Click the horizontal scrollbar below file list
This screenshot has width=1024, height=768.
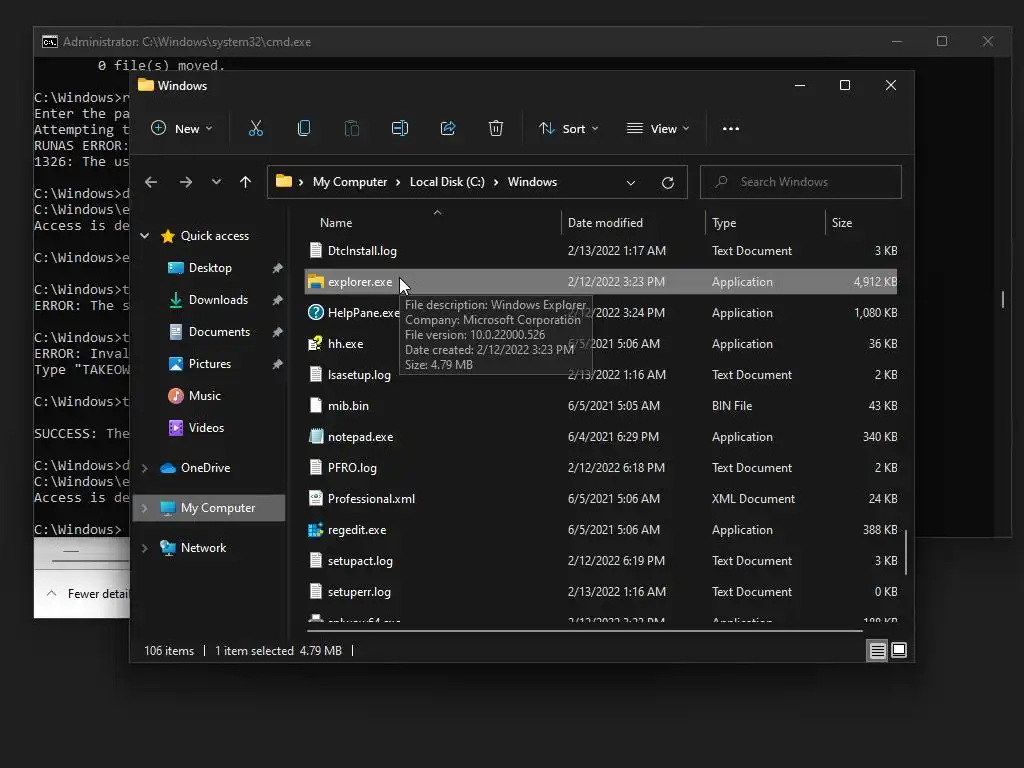[584, 631]
